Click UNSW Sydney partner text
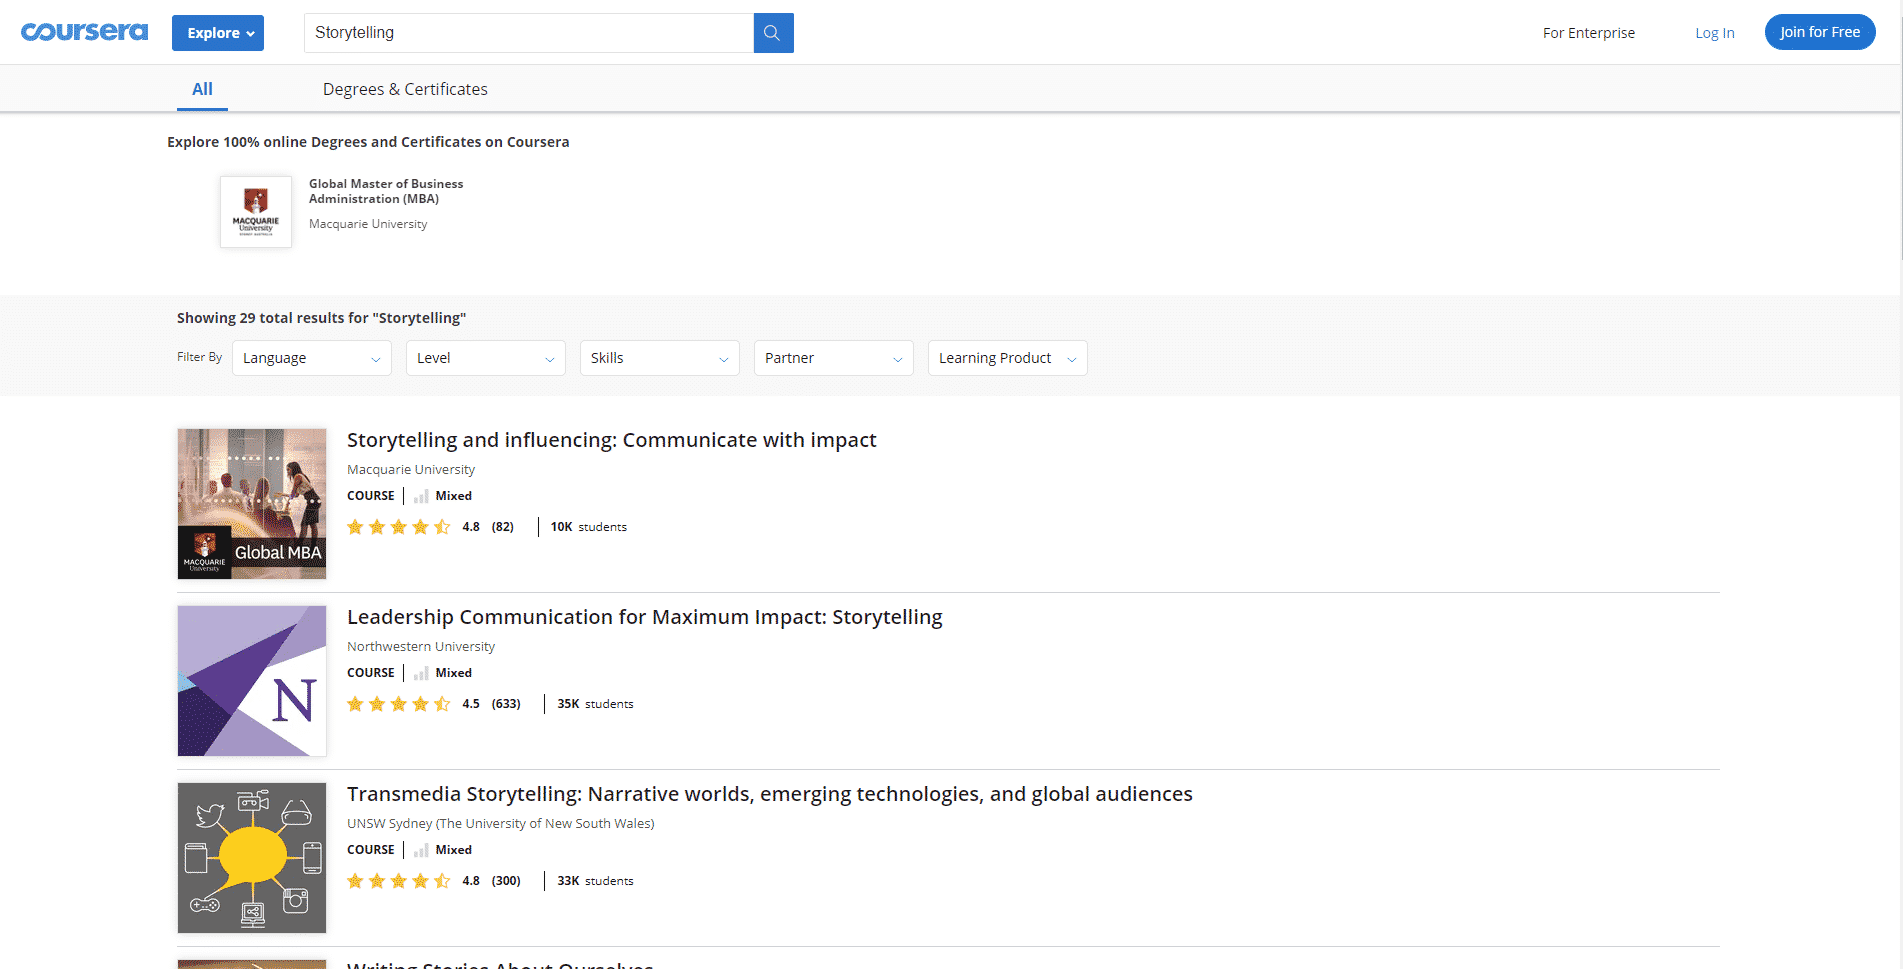The height and width of the screenshot is (969, 1903). pos(501,823)
